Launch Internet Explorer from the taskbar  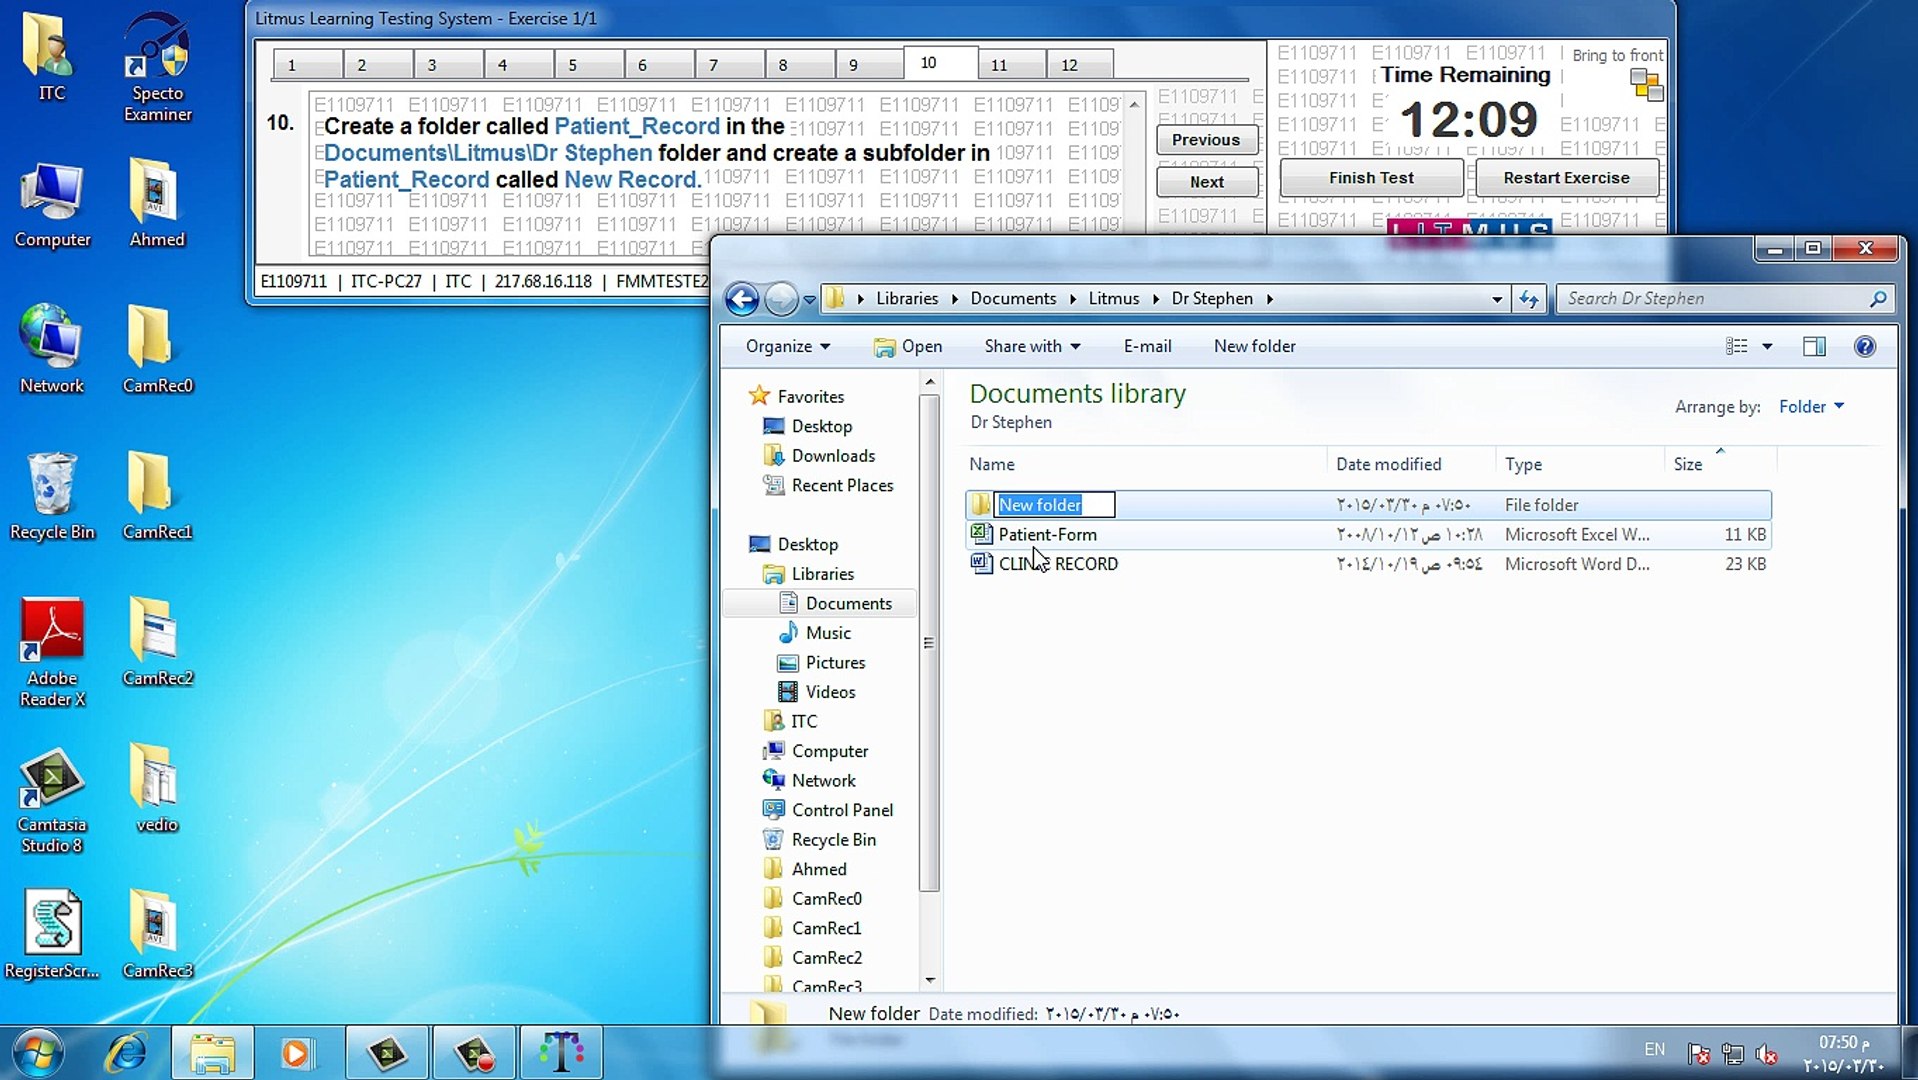[x=127, y=1053]
